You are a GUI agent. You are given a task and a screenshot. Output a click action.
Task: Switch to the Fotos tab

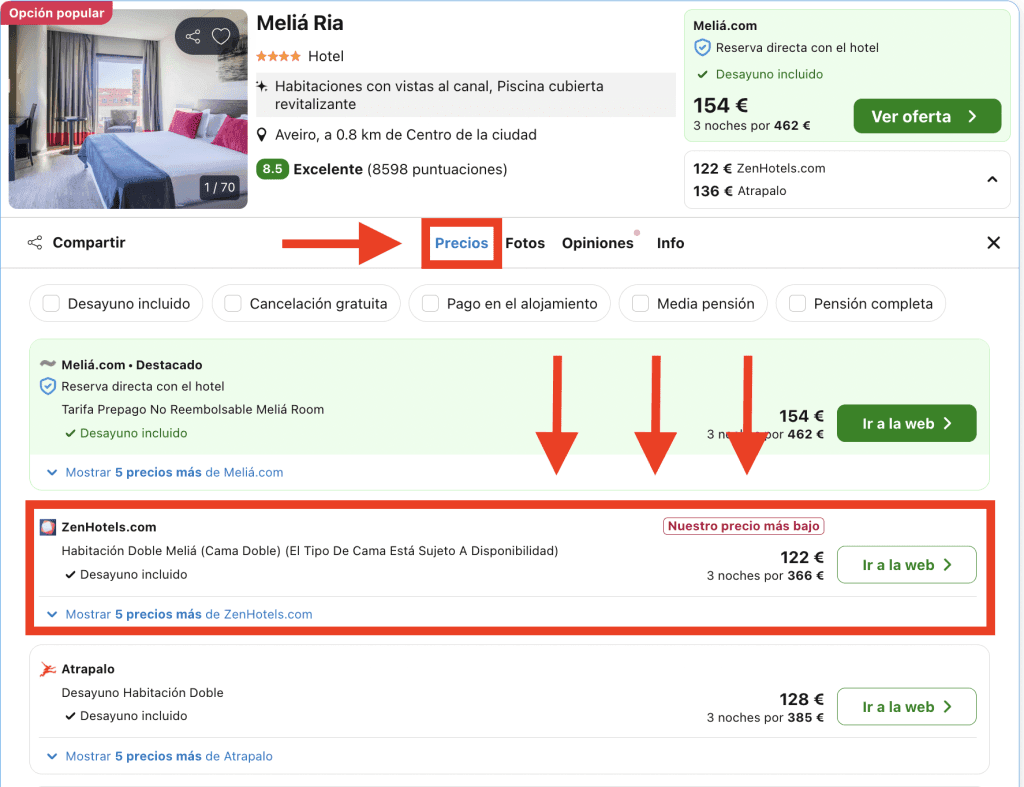click(x=525, y=243)
